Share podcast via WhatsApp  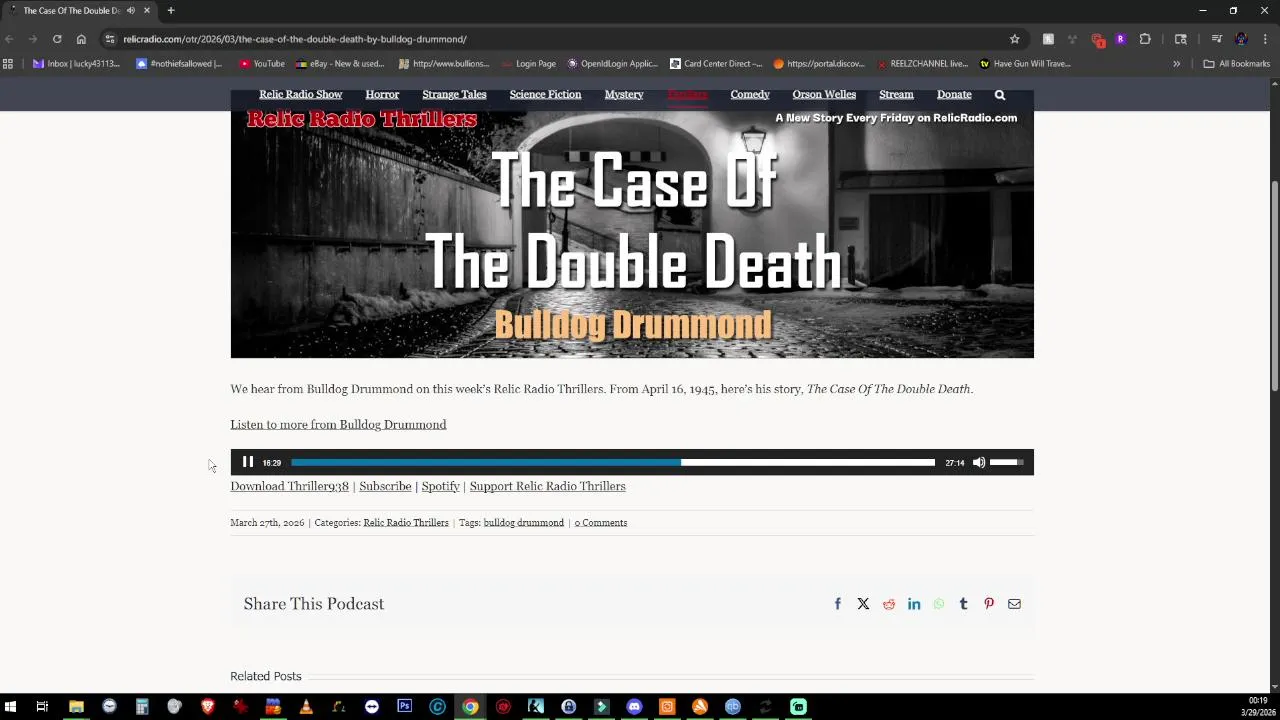click(x=939, y=604)
